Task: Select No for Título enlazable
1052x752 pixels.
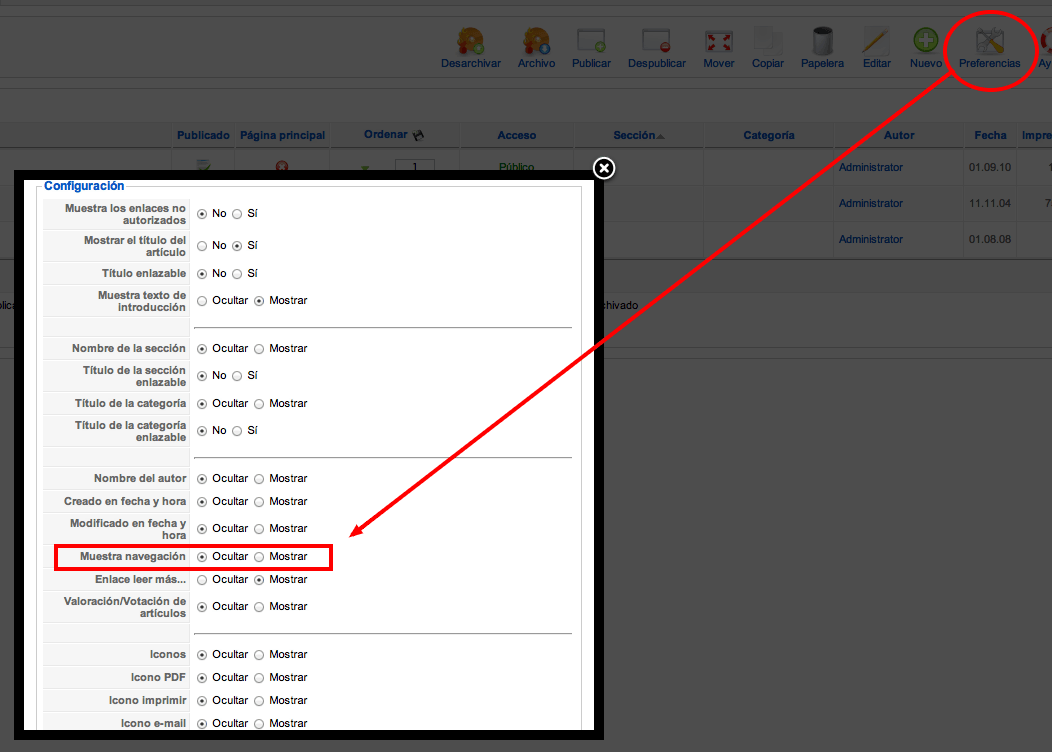Action: coord(202,274)
